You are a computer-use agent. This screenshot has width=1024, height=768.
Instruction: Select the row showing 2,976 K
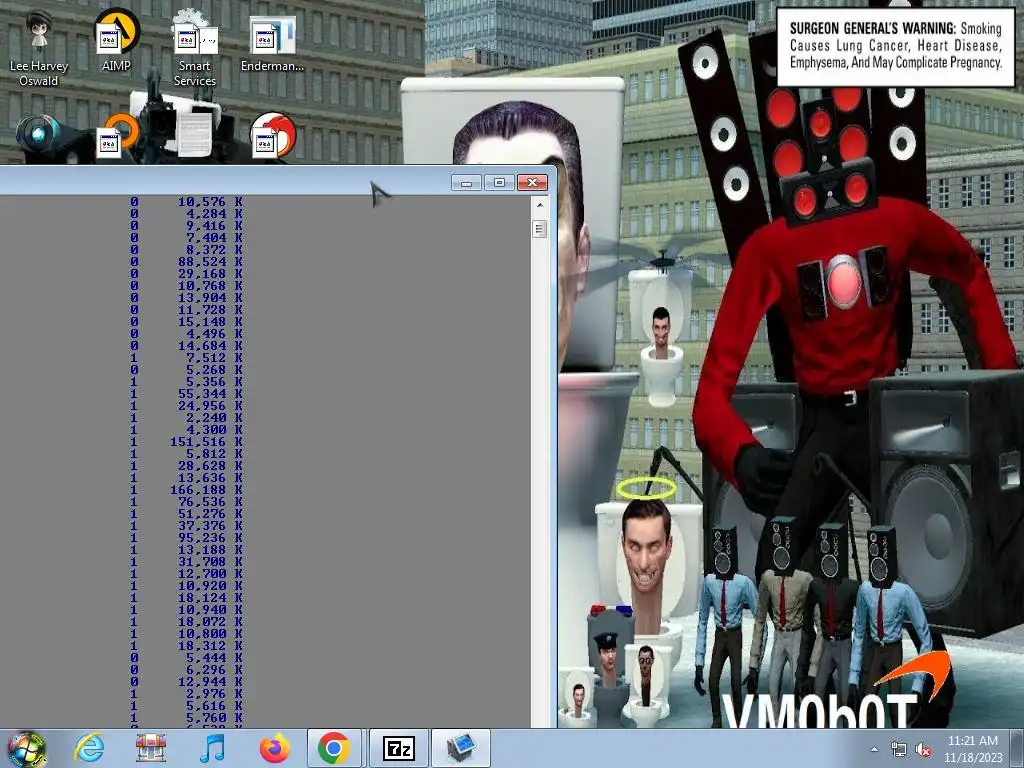(186, 694)
